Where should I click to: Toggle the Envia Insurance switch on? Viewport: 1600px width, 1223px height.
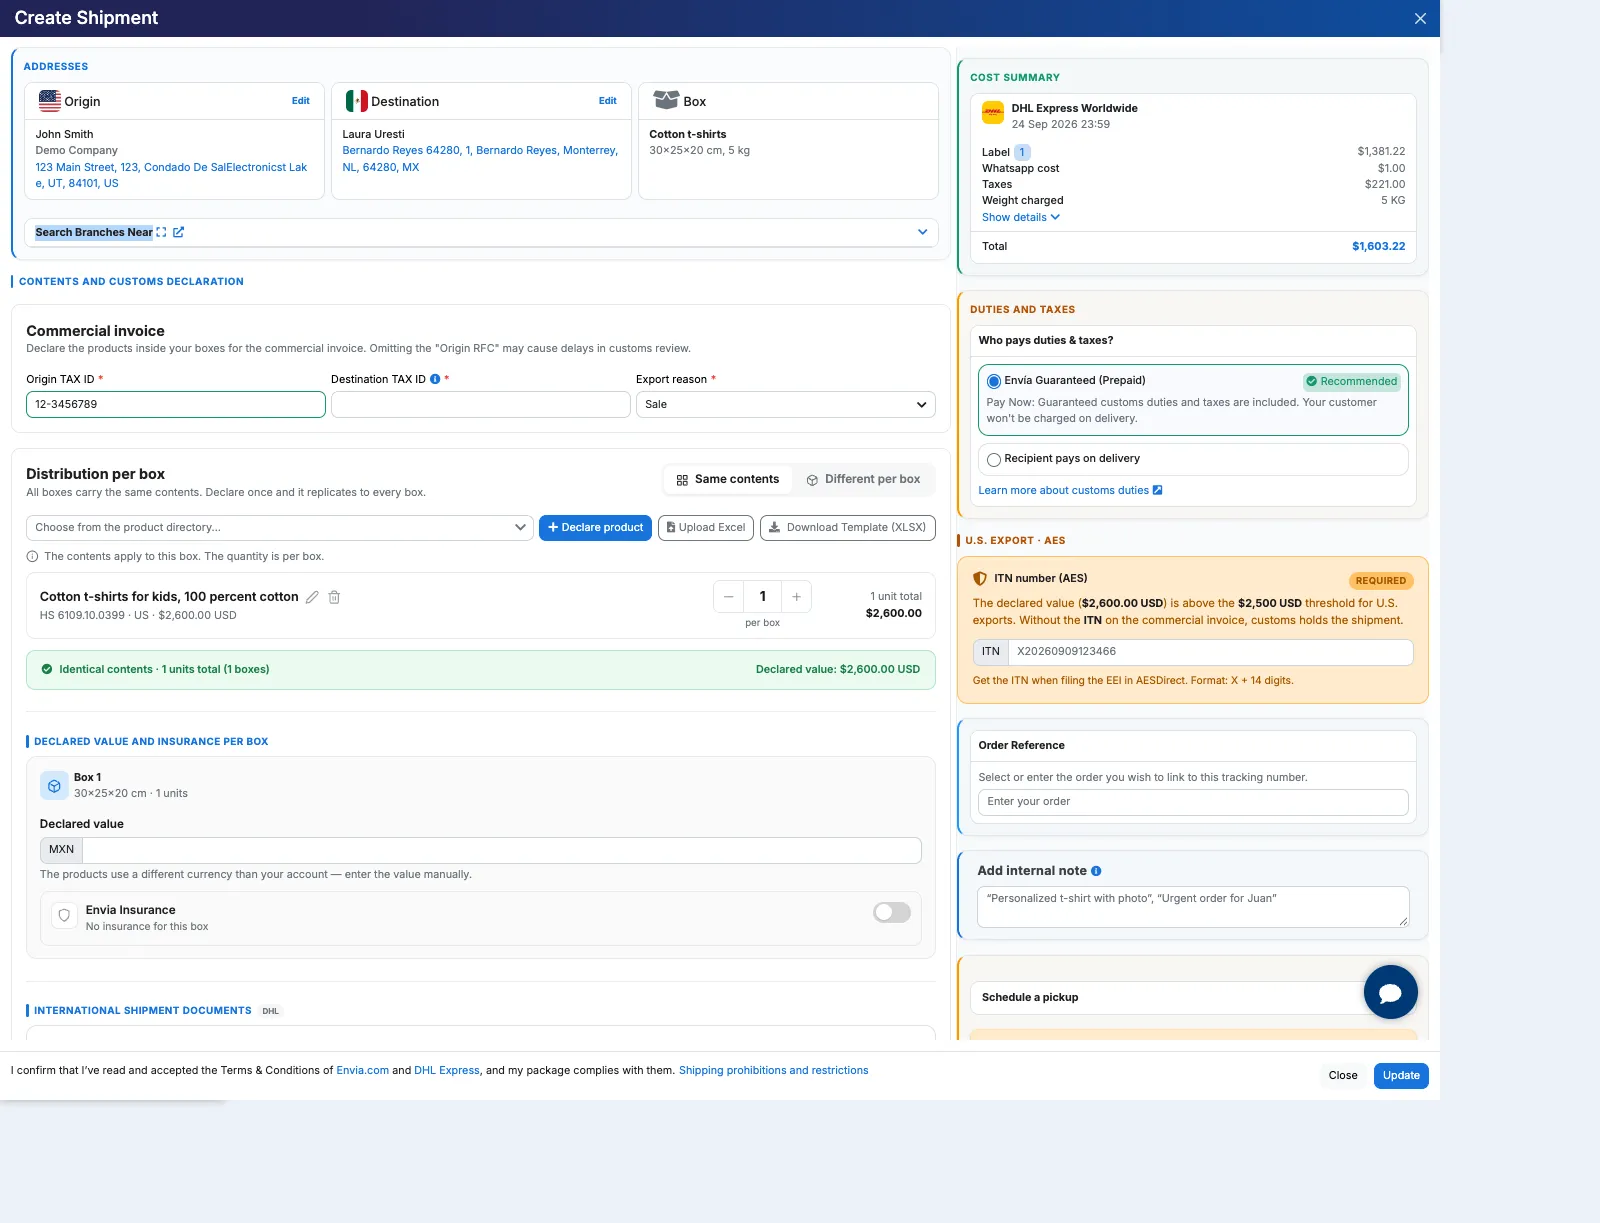coord(892,912)
